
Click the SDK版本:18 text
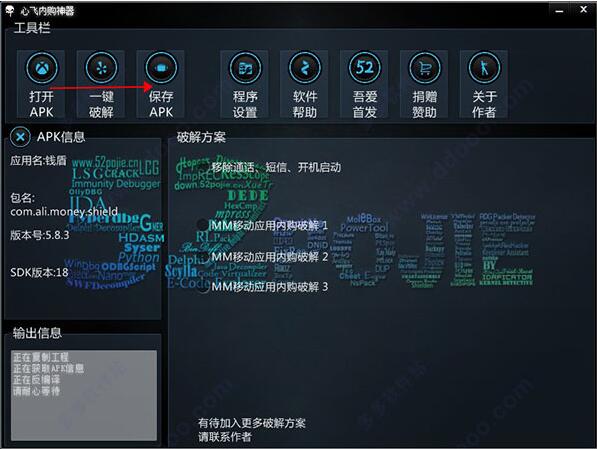pos(39,272)
